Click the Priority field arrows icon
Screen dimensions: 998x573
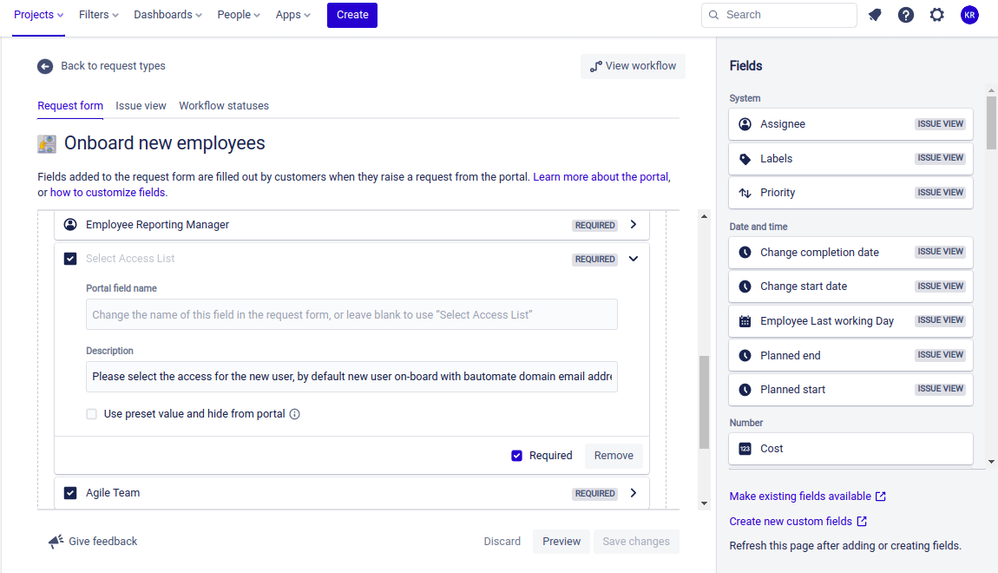(x=745, y=192)
